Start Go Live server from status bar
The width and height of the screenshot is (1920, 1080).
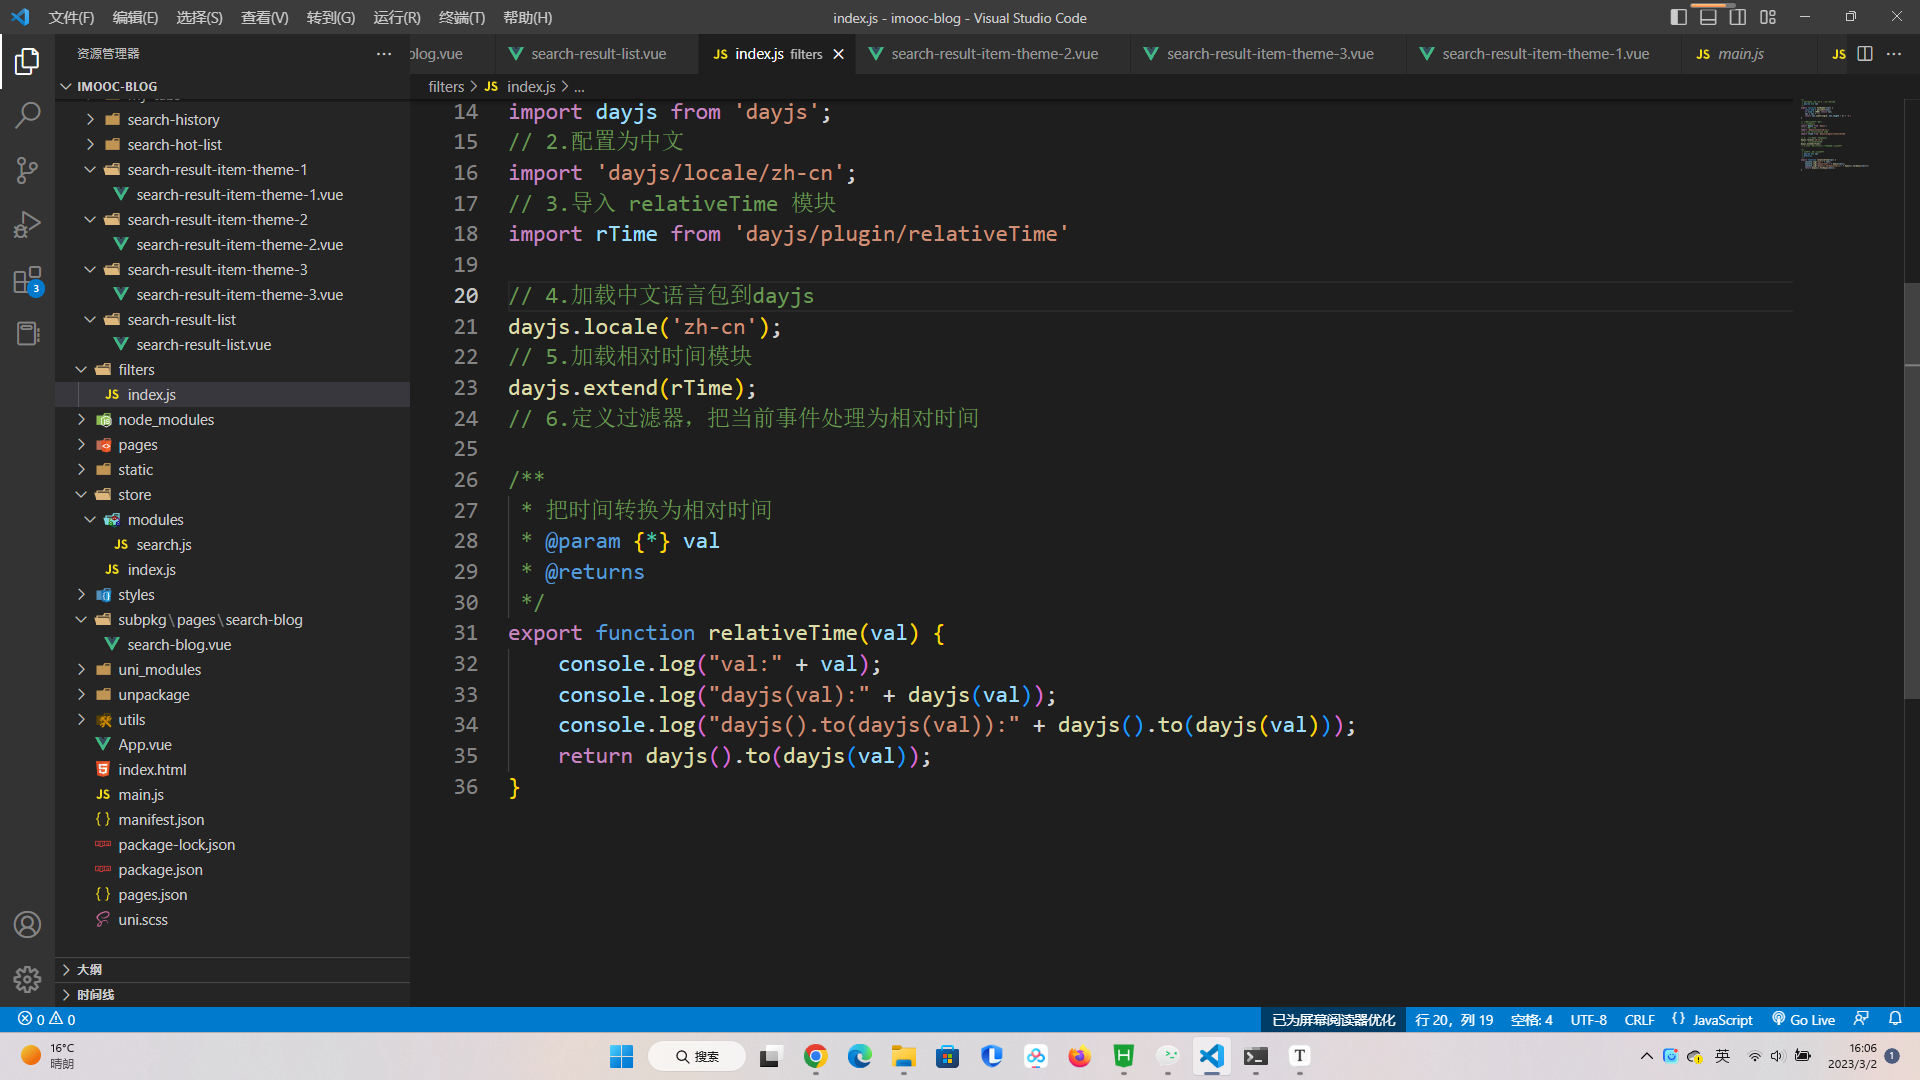click(1803, 1019)
